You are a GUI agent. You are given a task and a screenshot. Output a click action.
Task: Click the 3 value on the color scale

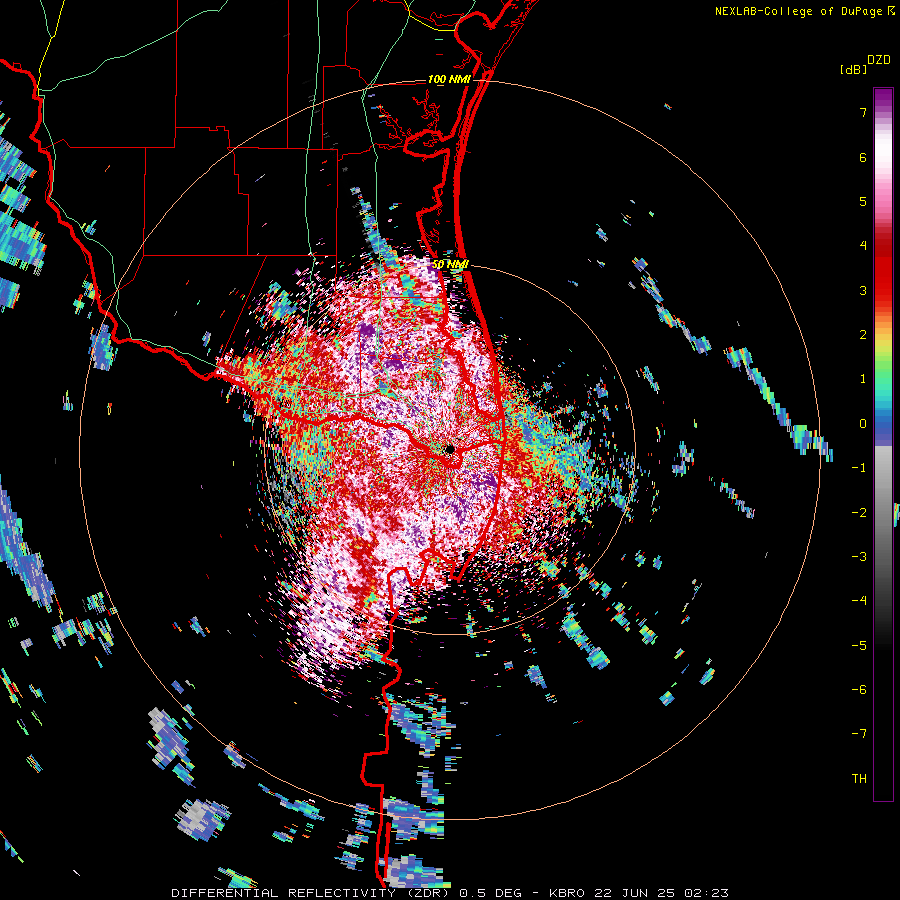863,290
